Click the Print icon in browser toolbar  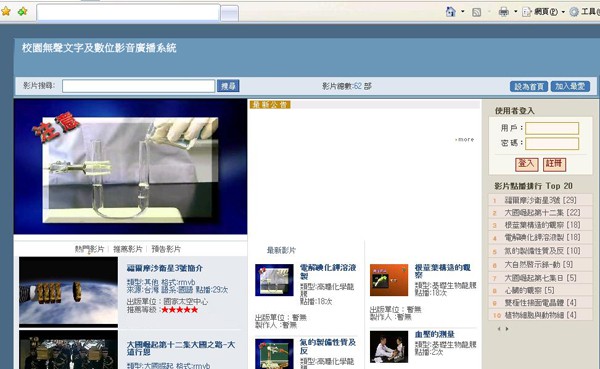504,12
